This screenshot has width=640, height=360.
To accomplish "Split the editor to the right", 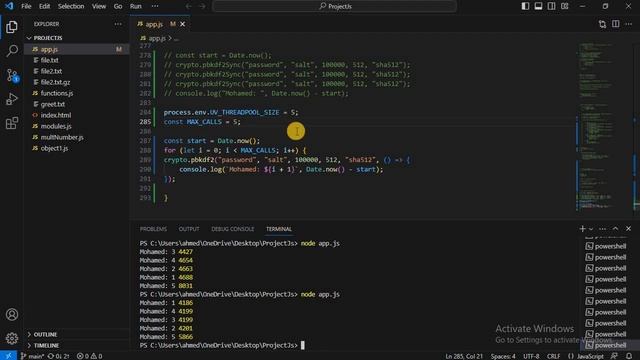I will click(x=616, y=24).
